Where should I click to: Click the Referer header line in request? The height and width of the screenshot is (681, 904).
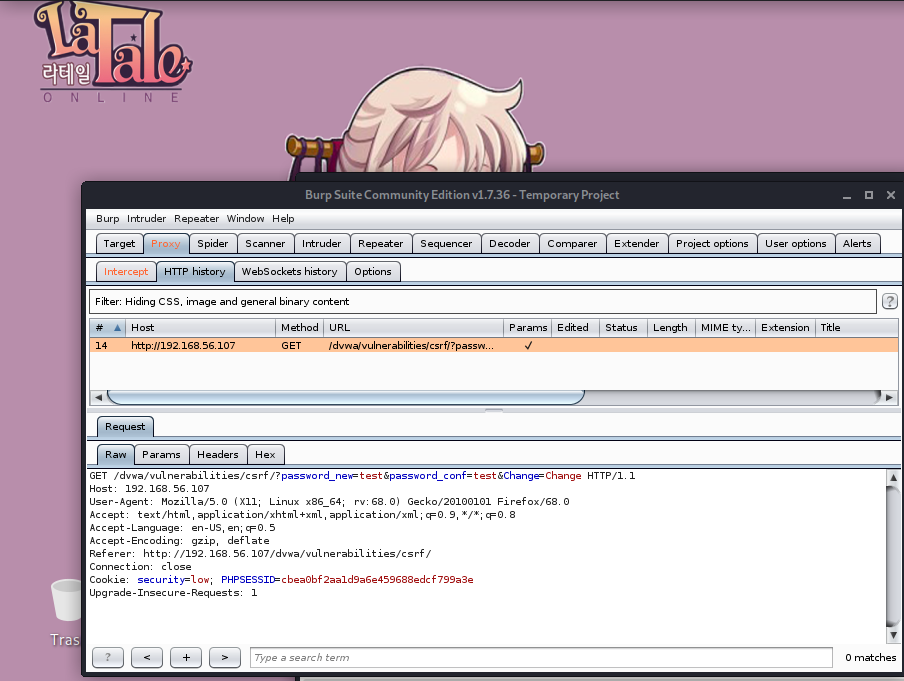click(x=260, y=554)
